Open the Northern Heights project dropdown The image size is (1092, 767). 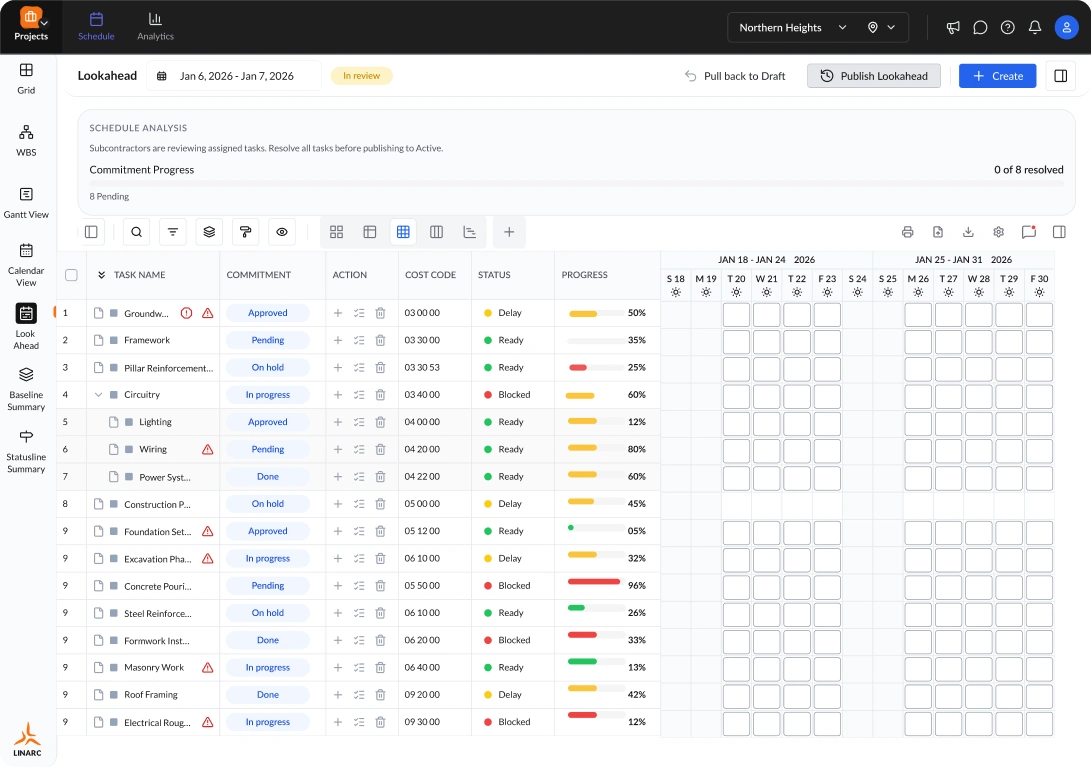point(793,28)
